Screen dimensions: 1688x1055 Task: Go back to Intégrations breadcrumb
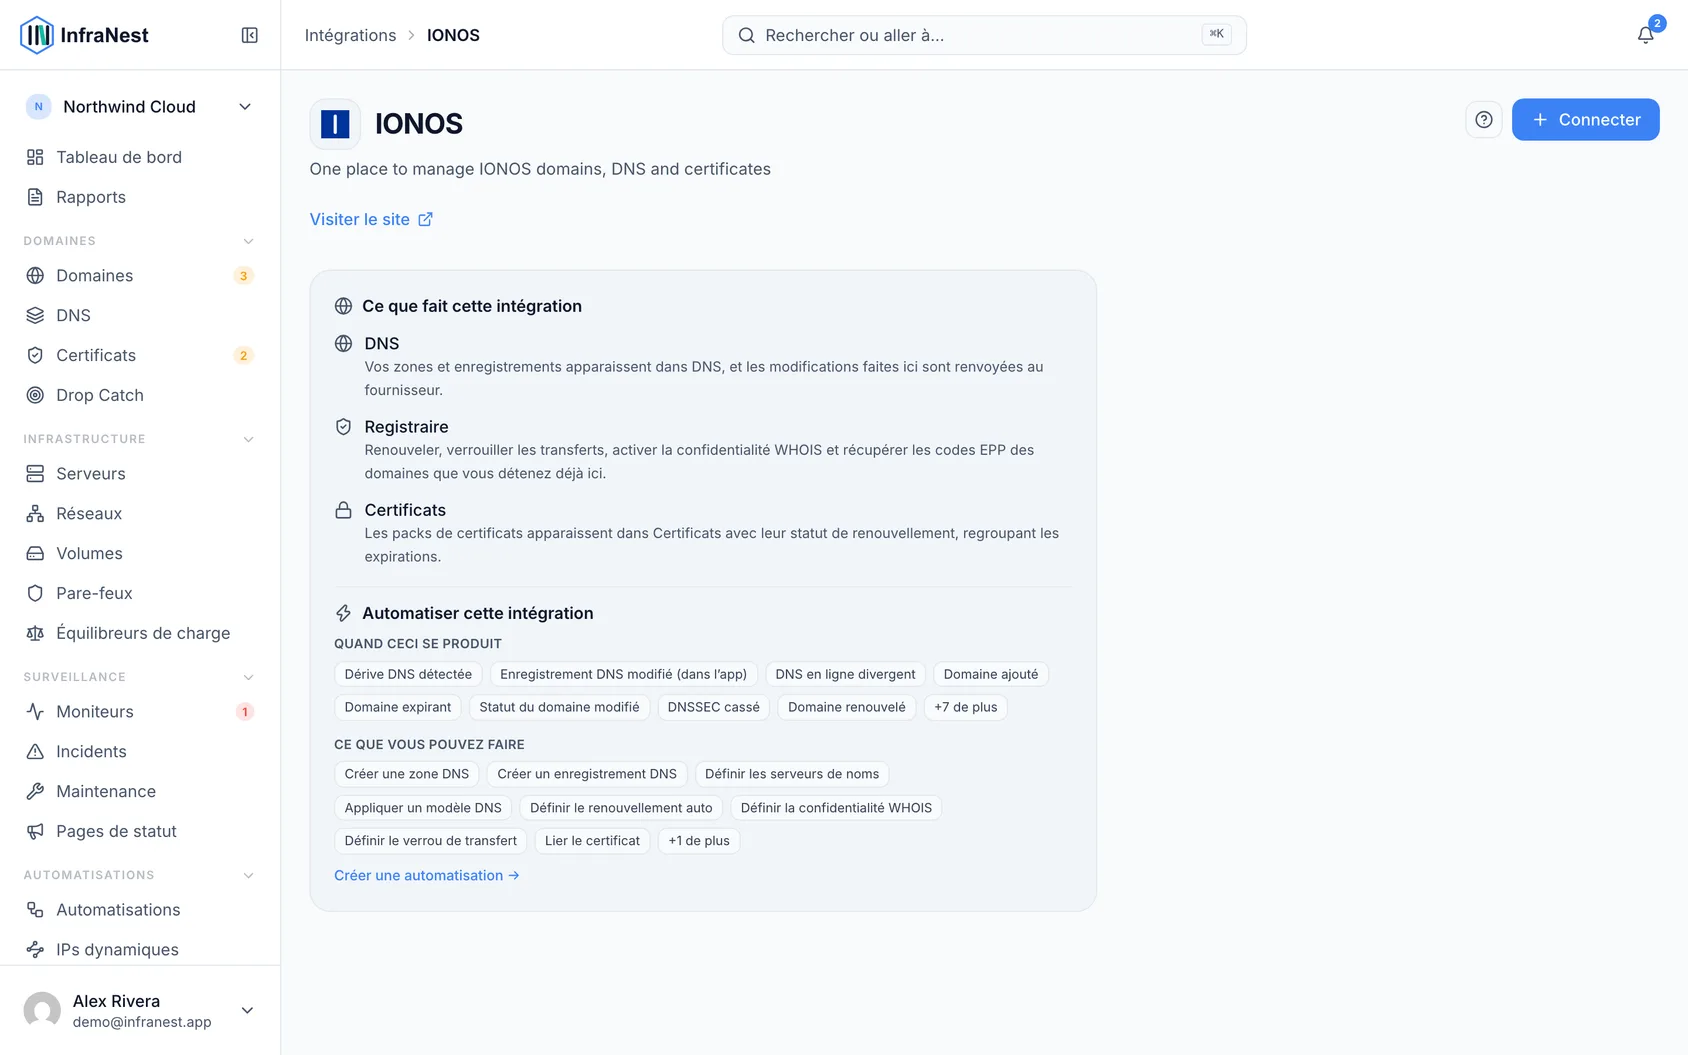pyautogui.click(x=350, y=35)
